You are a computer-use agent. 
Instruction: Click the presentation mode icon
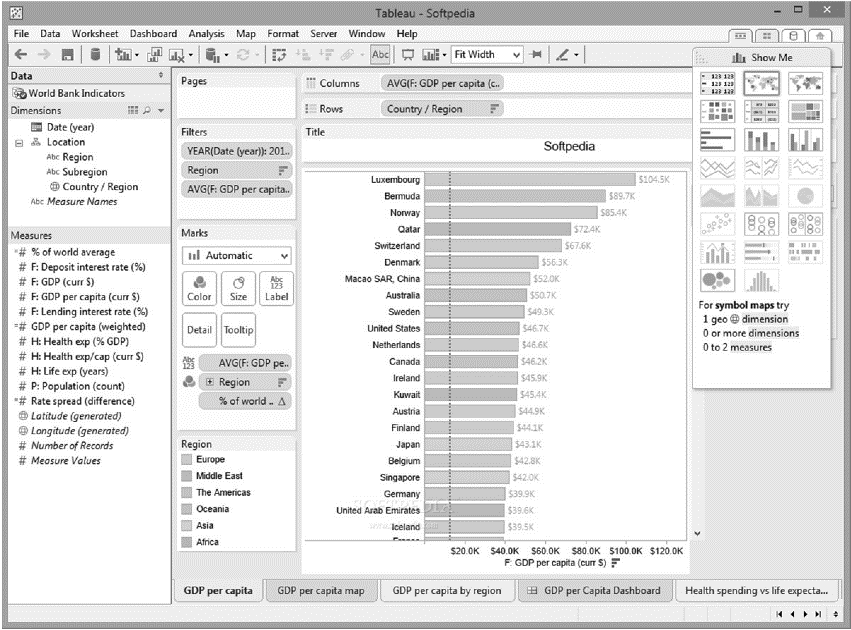pyautogui.click(x=408, y=54)
